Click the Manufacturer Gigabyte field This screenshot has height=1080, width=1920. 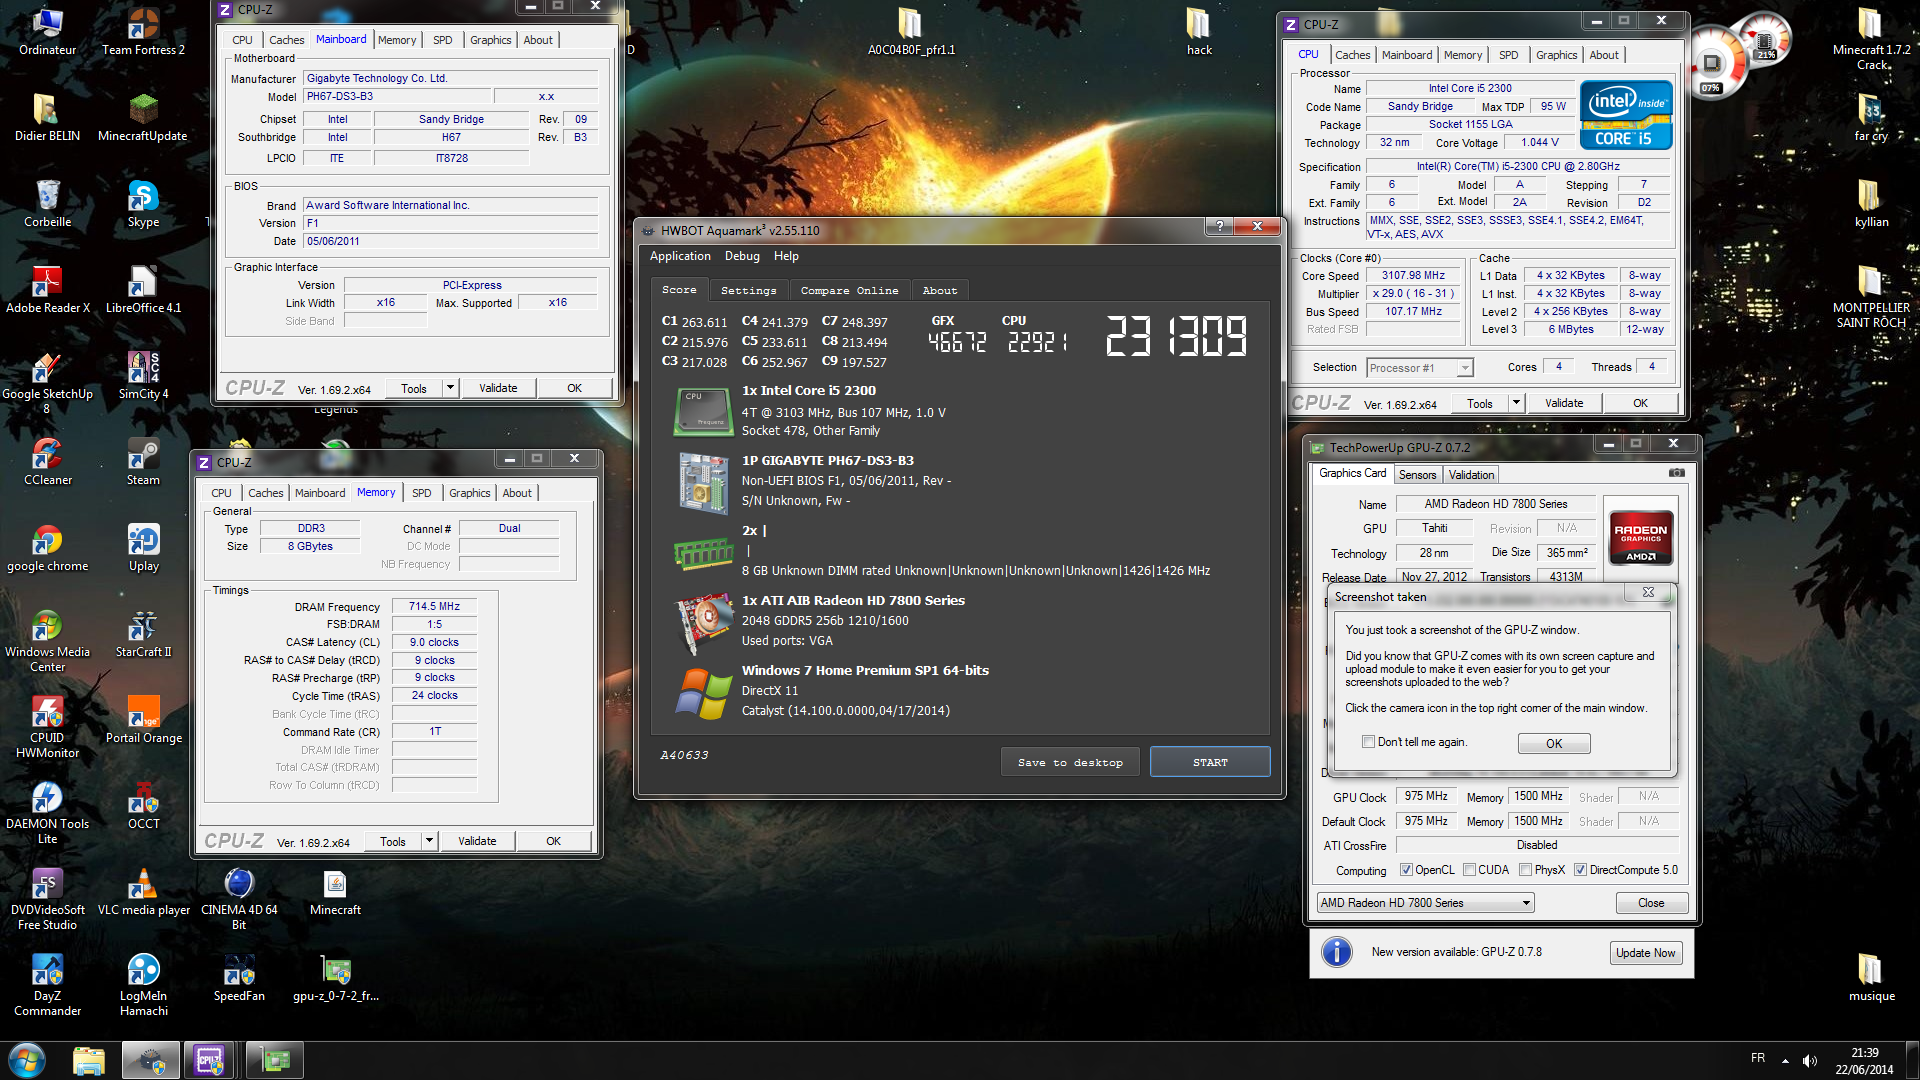pyautogui.click(x=451, y=78)
